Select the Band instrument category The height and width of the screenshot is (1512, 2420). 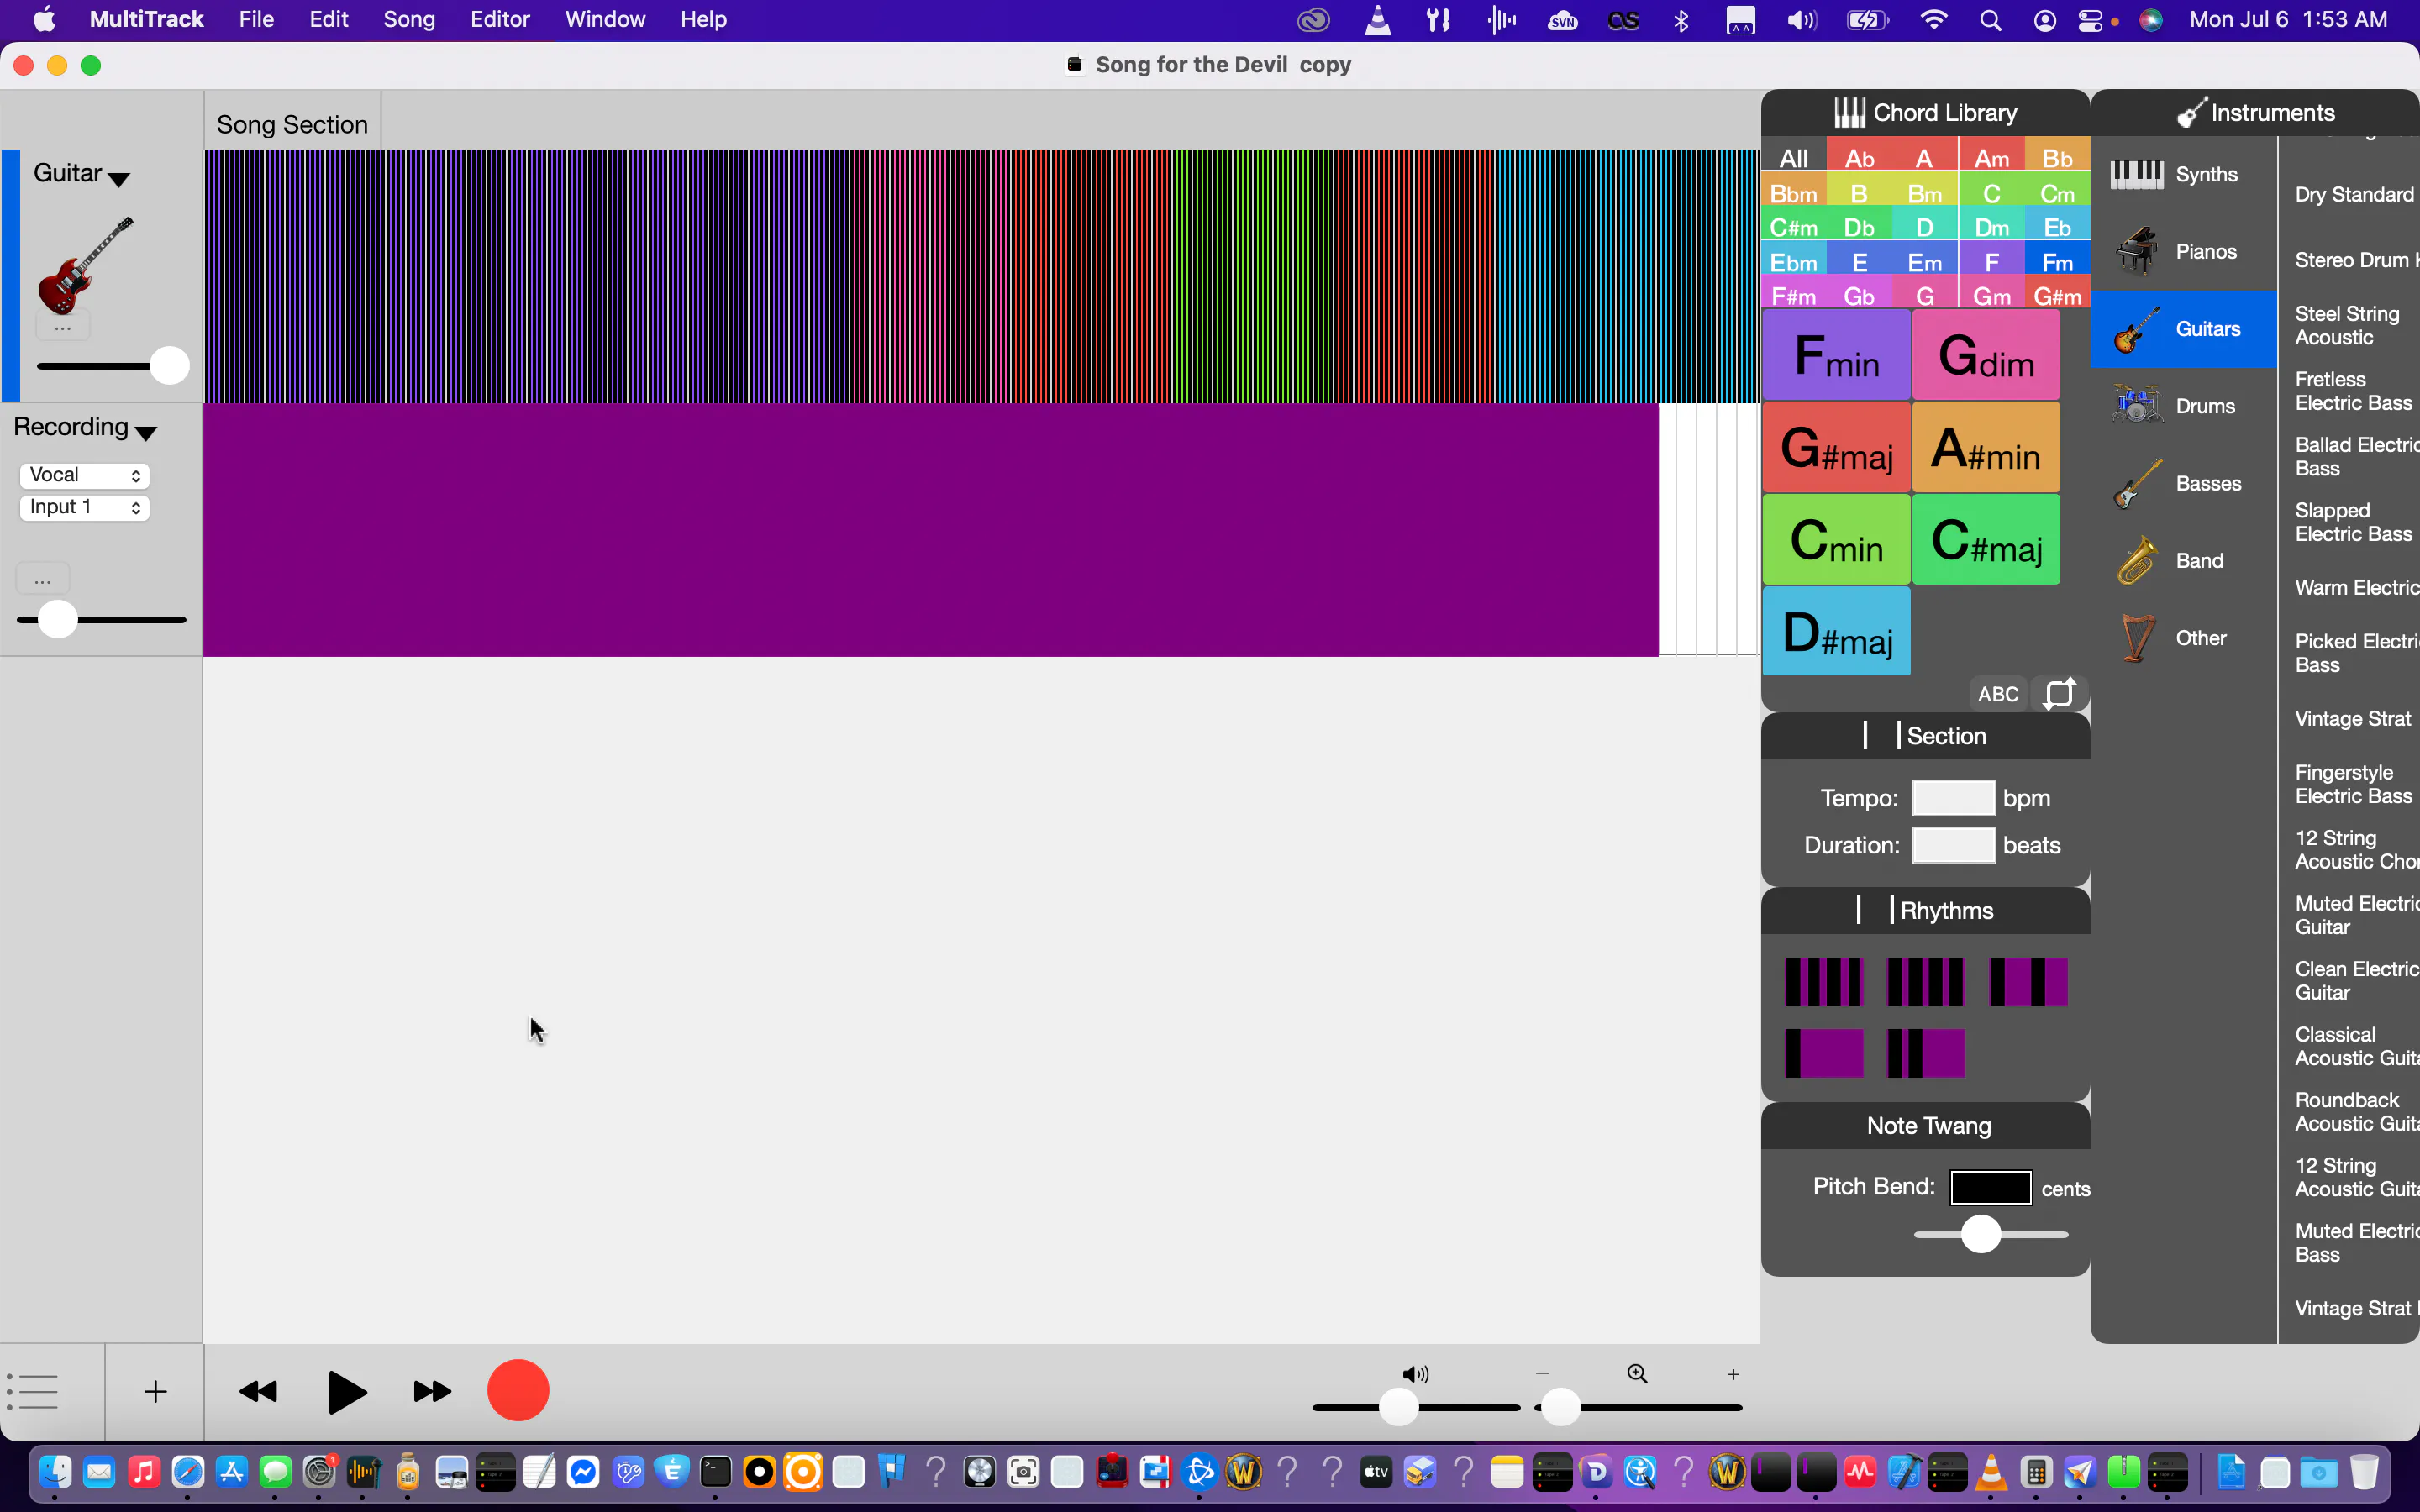2183,560
